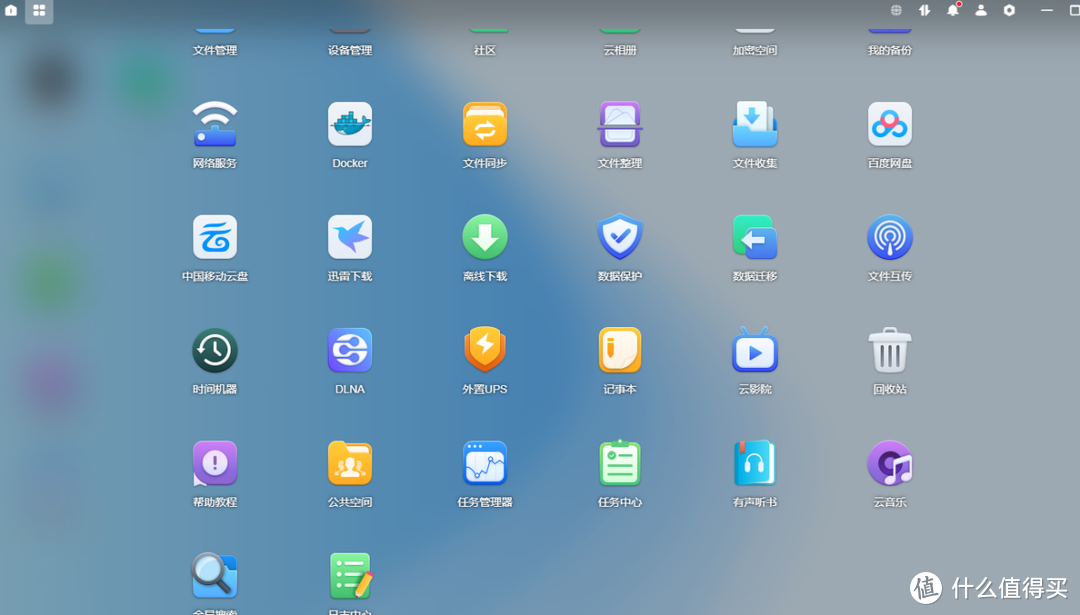Click the 加密空间 label
Viewport: 1080px width, 615px height.
pos(755,50)
